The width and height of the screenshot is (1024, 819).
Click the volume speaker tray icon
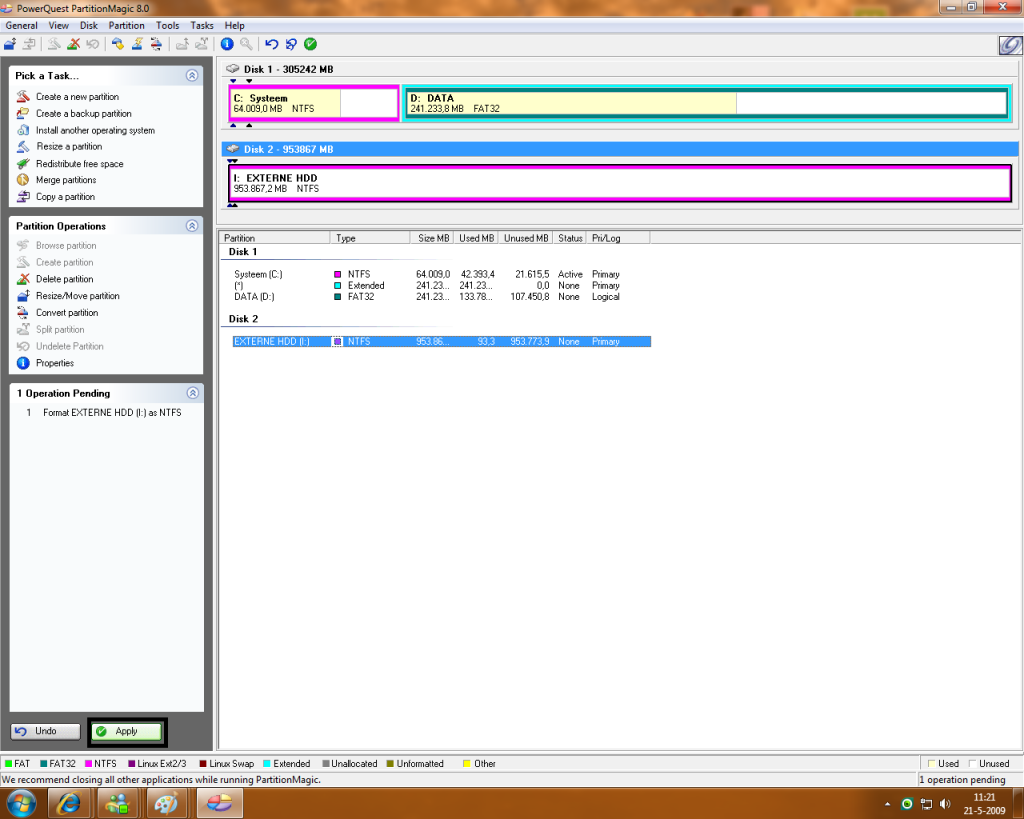pos(945,803)
